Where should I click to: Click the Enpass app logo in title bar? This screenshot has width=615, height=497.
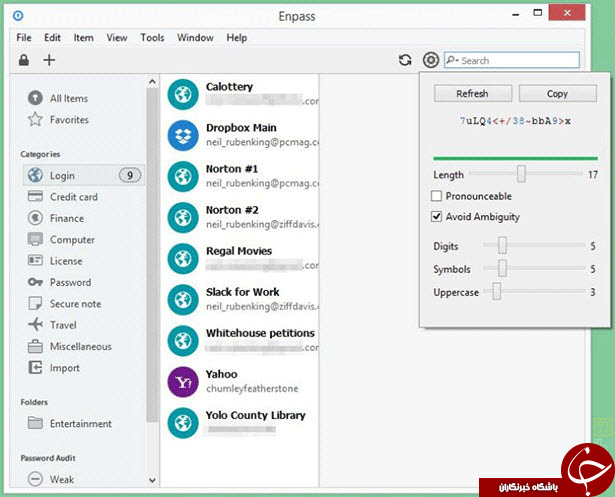coord(18,16)
